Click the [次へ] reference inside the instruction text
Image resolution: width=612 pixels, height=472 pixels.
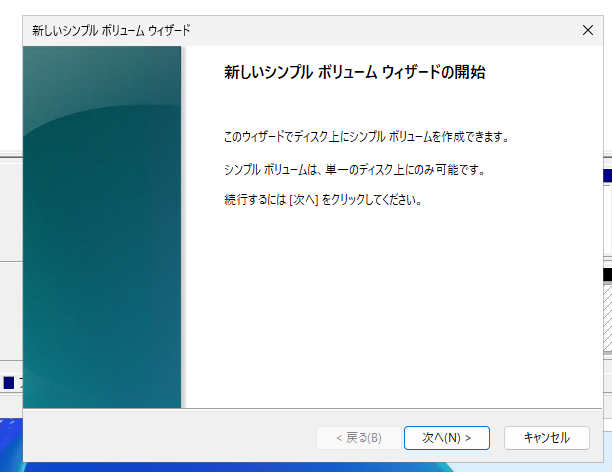[x=303, y=200]
